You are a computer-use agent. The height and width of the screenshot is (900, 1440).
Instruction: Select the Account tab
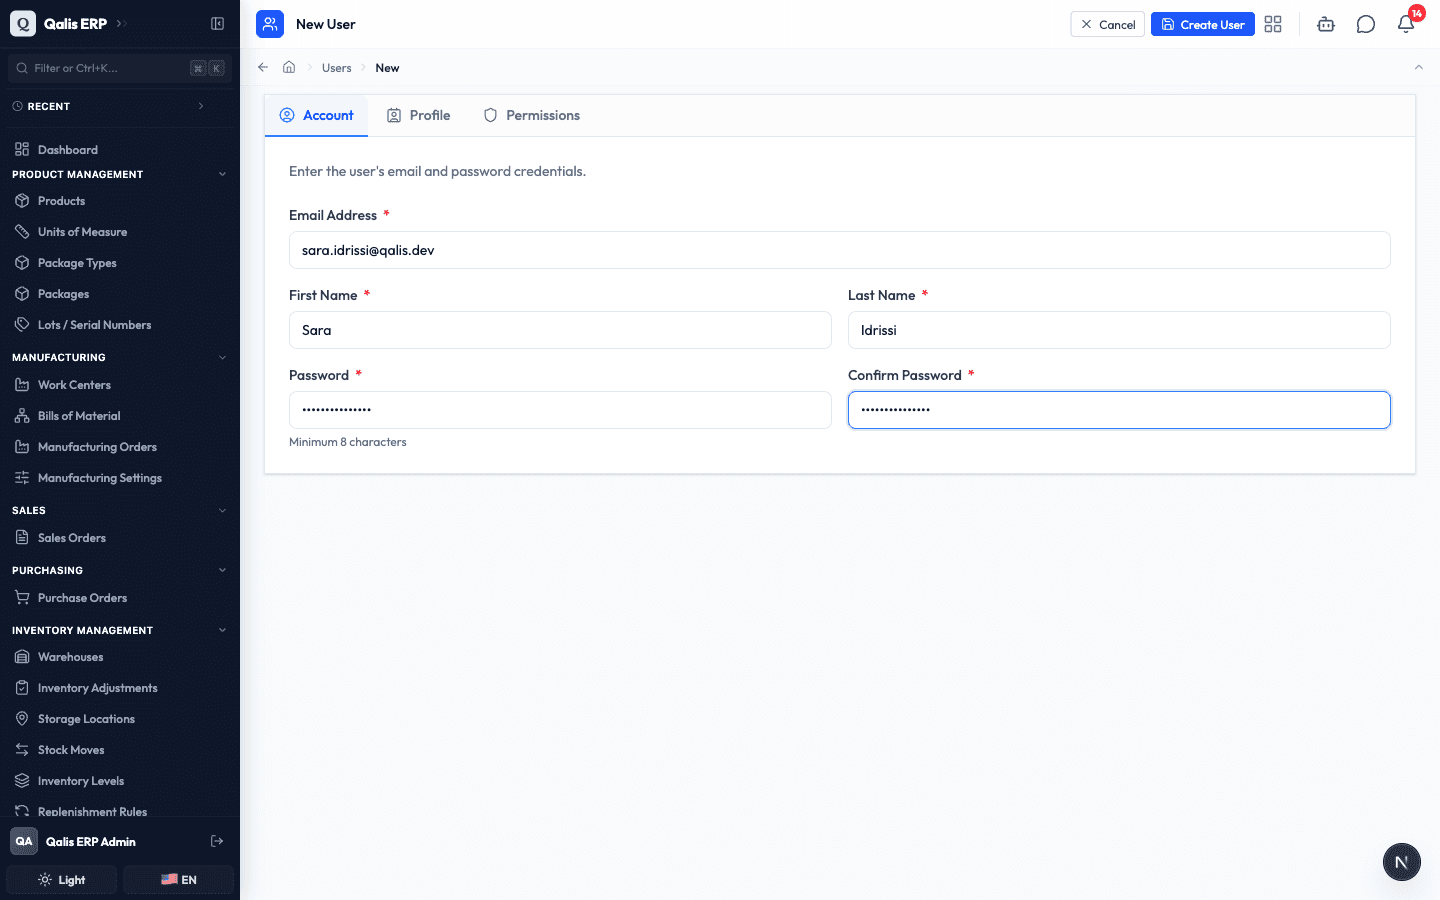[x=316, y=116]
